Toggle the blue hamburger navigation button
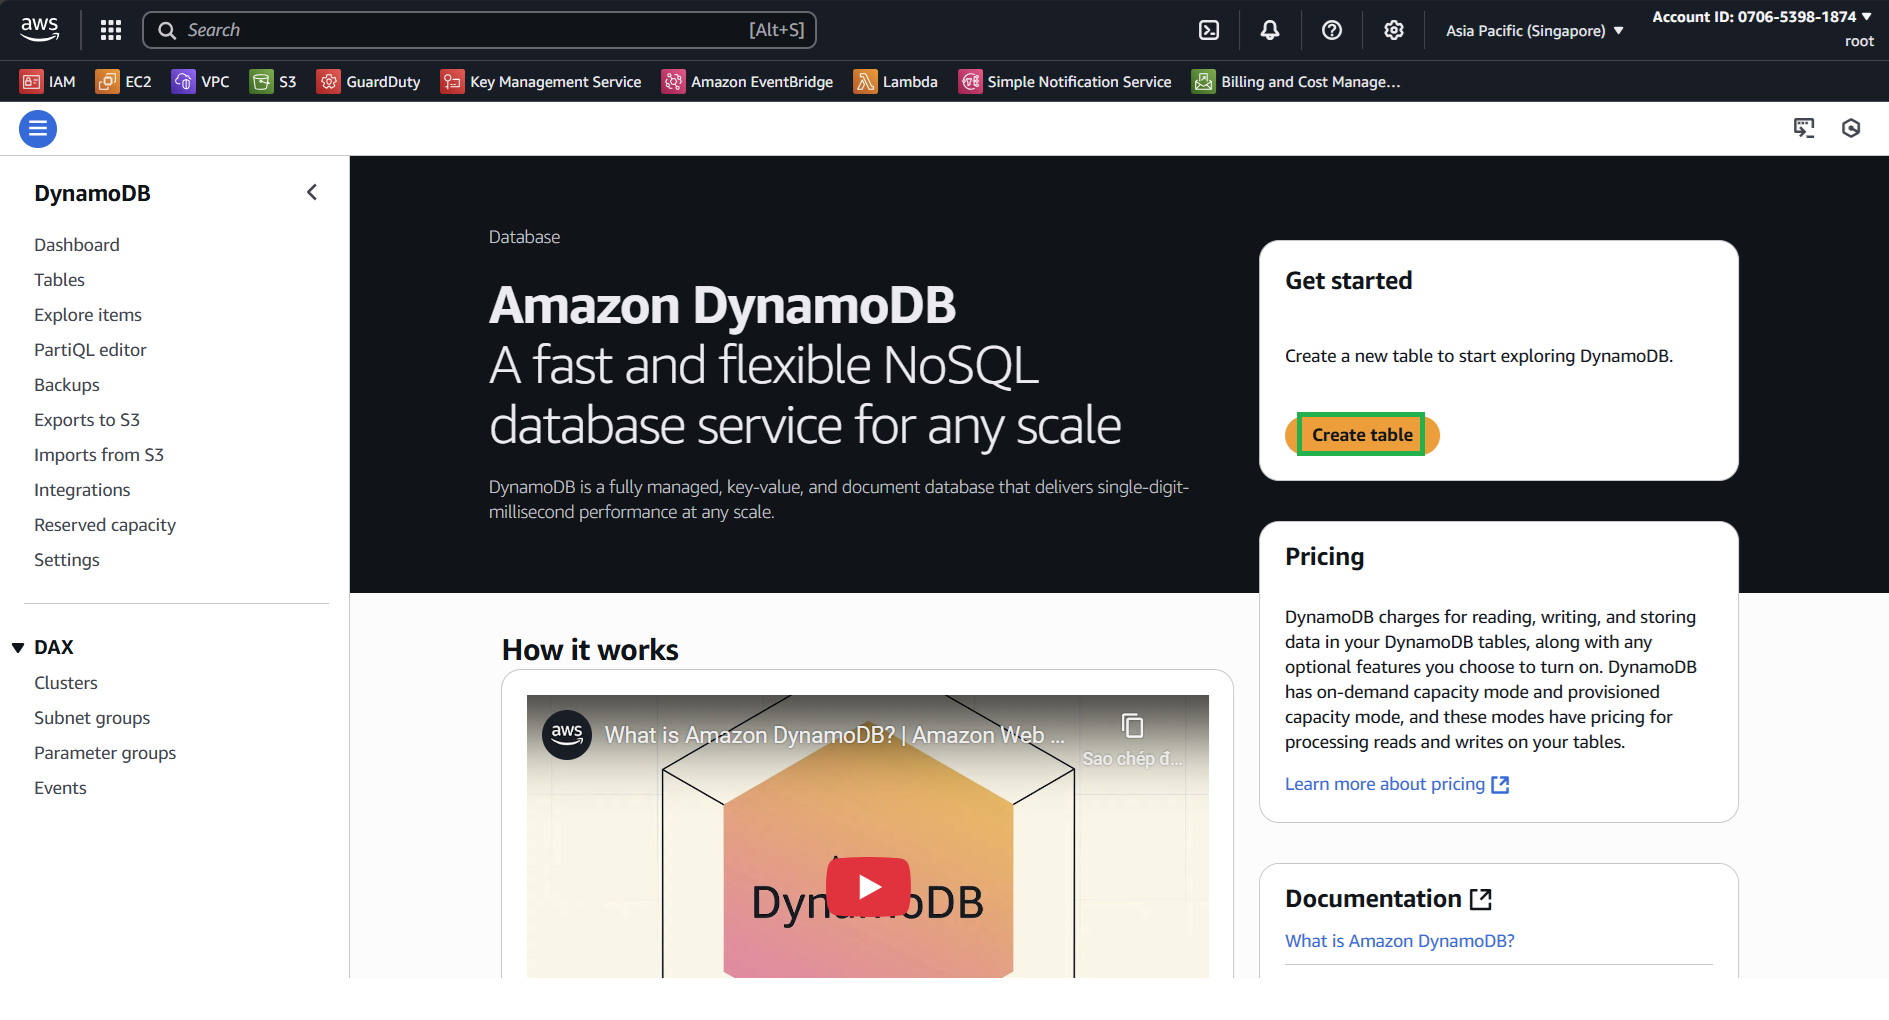Image resolution: width=1889 pixels, height=1020 pixels. point(38,129)
